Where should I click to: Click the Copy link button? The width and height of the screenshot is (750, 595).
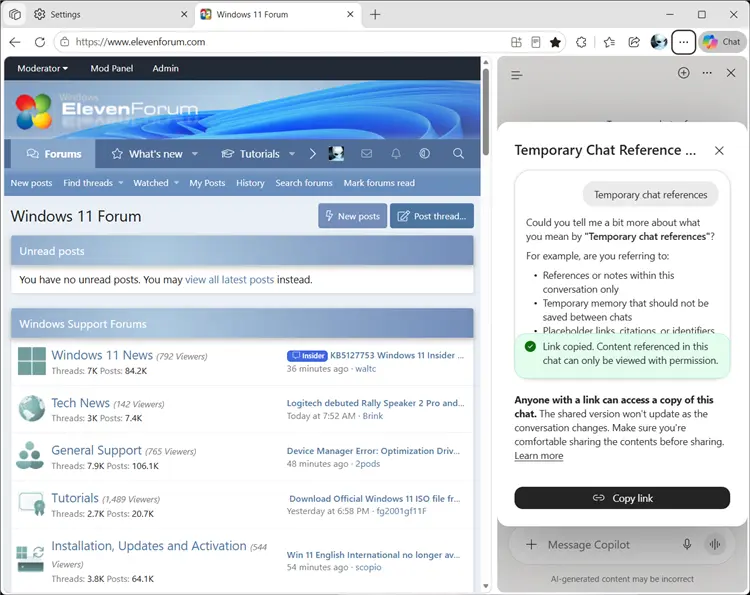pyautogui.click(x=622, y=498)
